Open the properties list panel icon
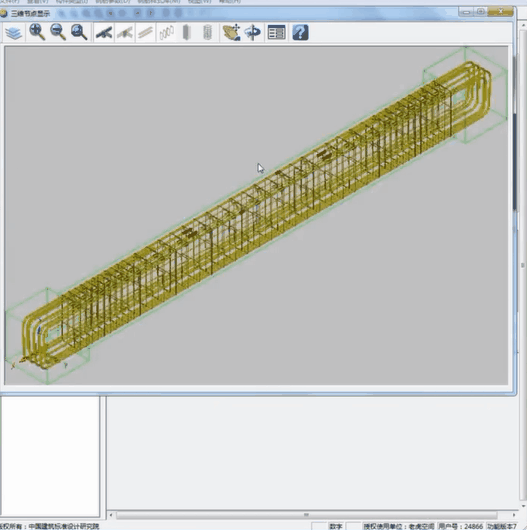 (x=277, y=33)
